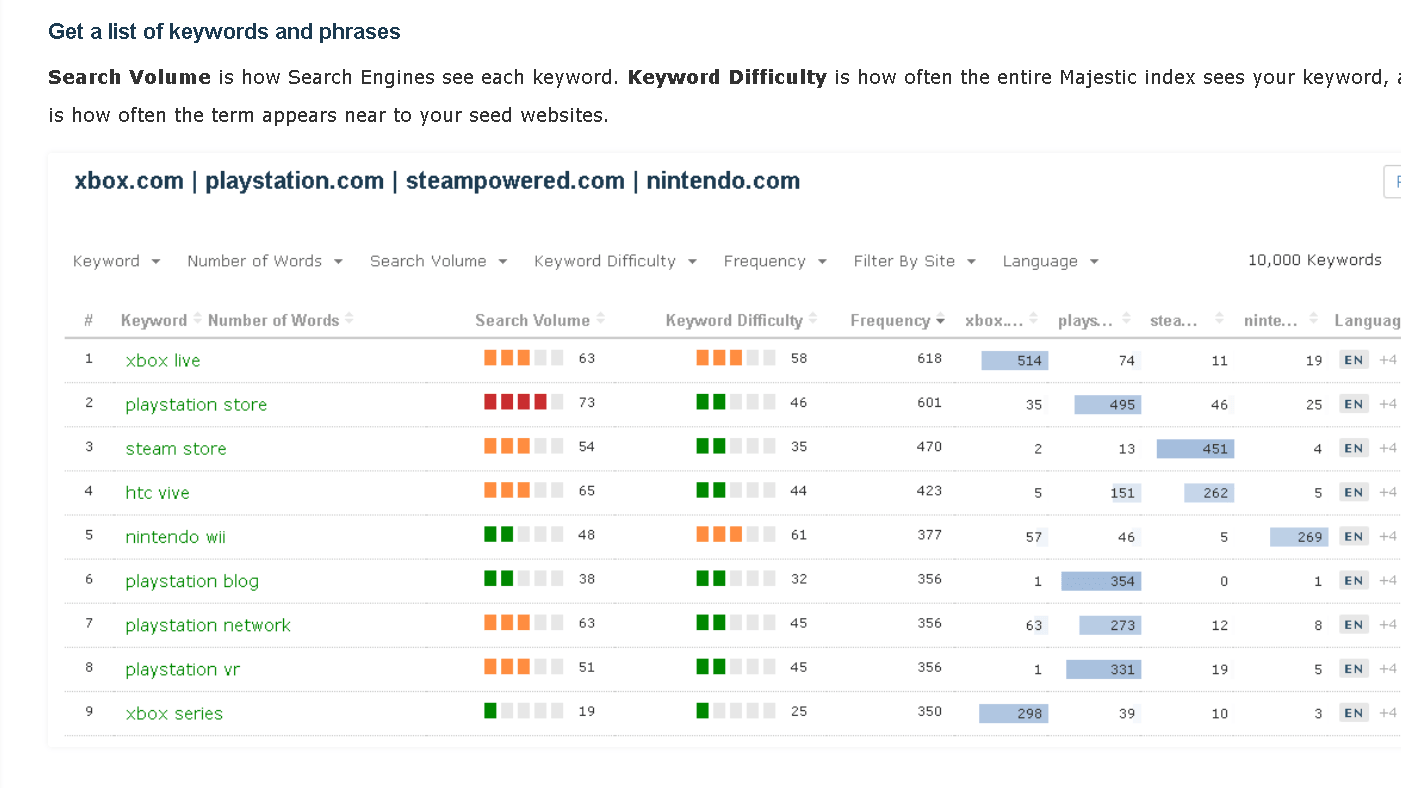Image resolution: width=1401 pixels, height=788 pixels.
Task: Click the highlighted 514 value bar for xbox
Action: click(1014, 360)
